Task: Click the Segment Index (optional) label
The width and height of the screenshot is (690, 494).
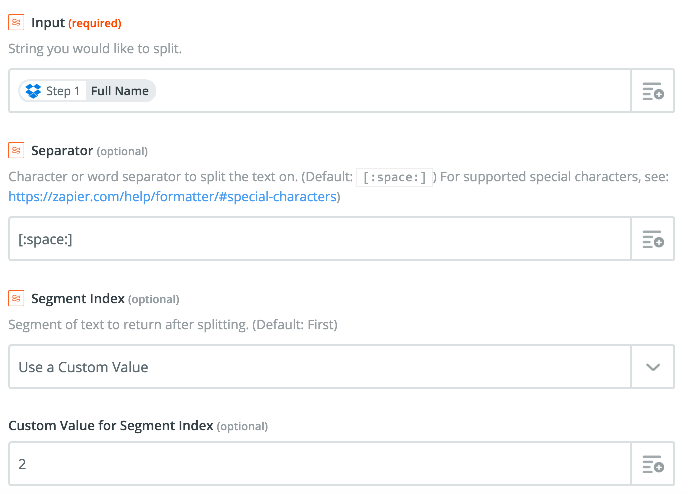Action: click(x=105, y=298)
